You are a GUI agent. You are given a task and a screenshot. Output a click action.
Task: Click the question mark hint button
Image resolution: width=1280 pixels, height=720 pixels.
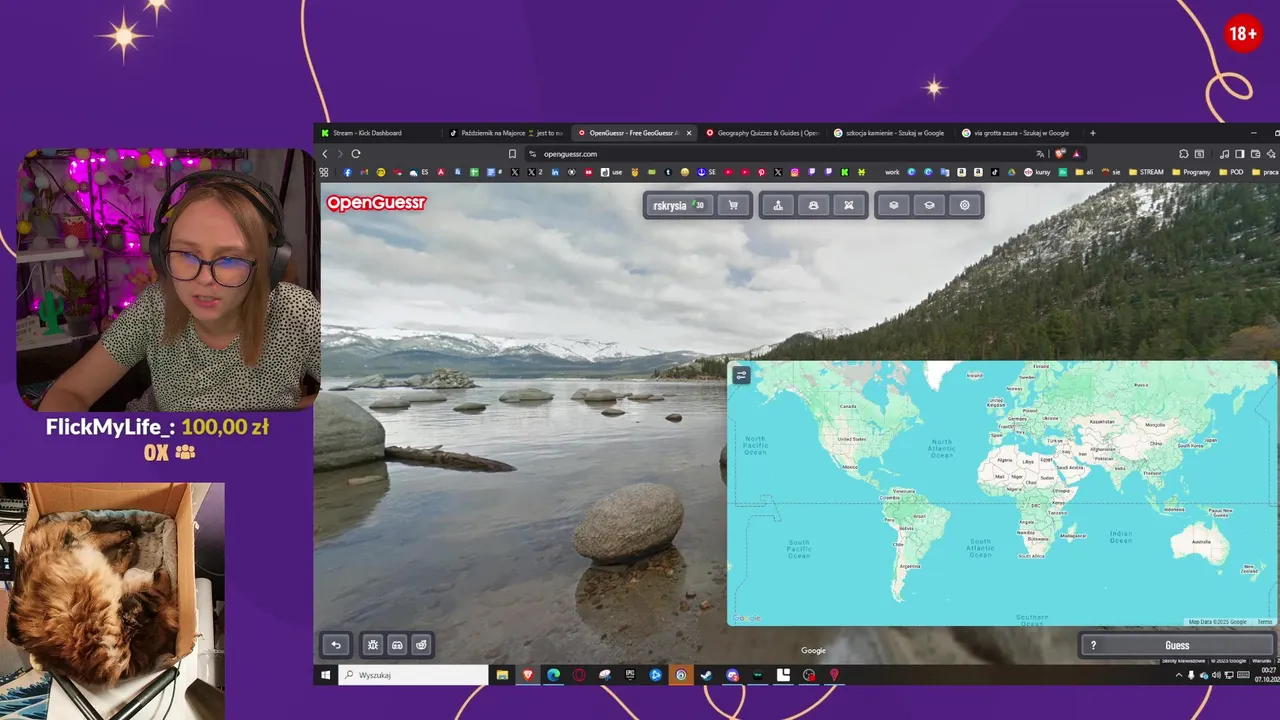click(1093, 645)
